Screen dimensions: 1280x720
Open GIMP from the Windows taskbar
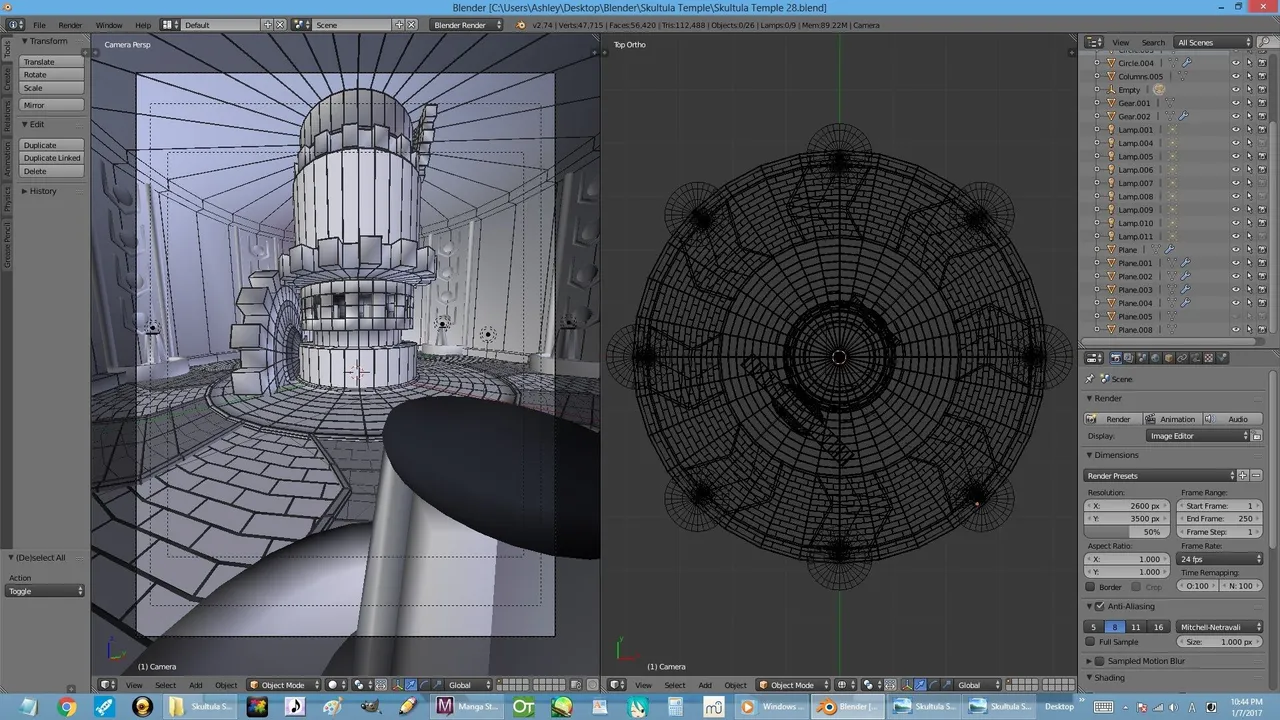tap(370, 706)
